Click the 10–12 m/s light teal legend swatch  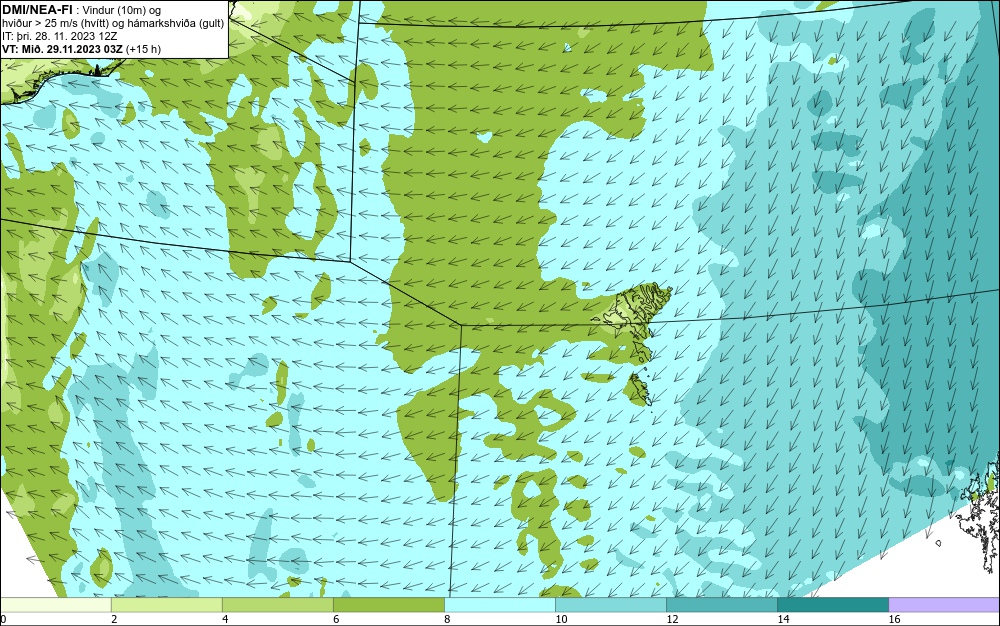tap(611, 604)
